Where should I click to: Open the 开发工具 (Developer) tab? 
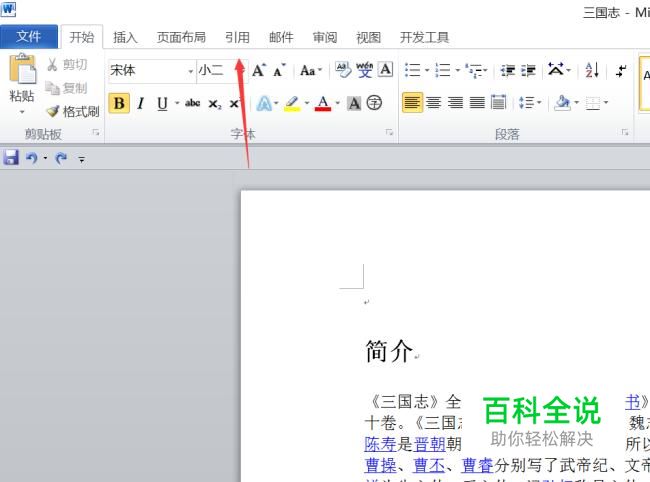click(x=424, y=37)
